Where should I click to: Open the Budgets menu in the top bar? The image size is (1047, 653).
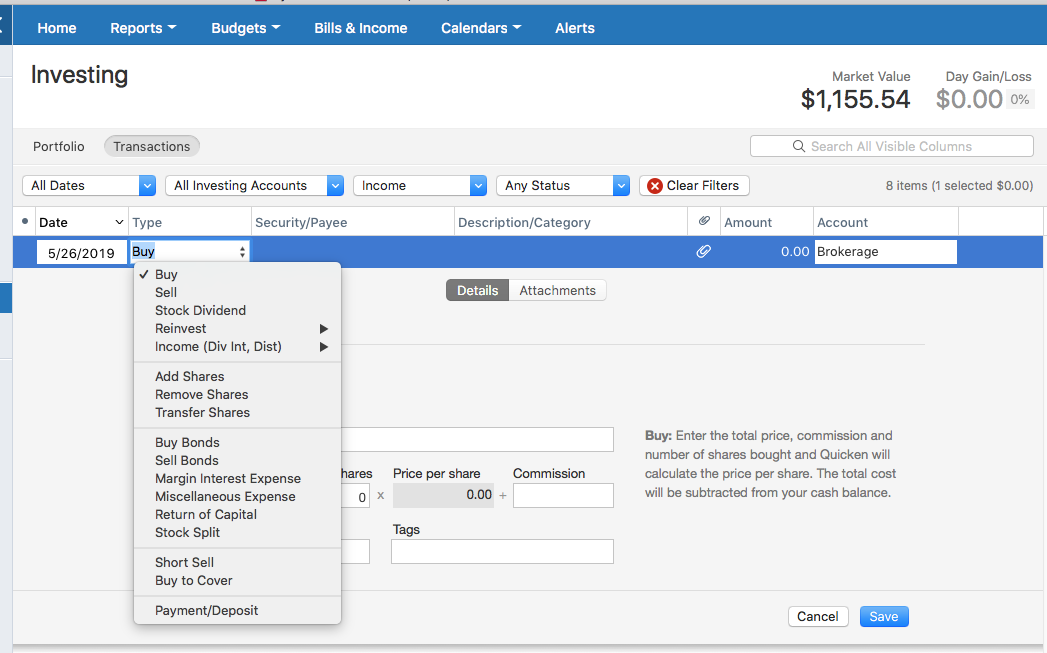[245, 28]
